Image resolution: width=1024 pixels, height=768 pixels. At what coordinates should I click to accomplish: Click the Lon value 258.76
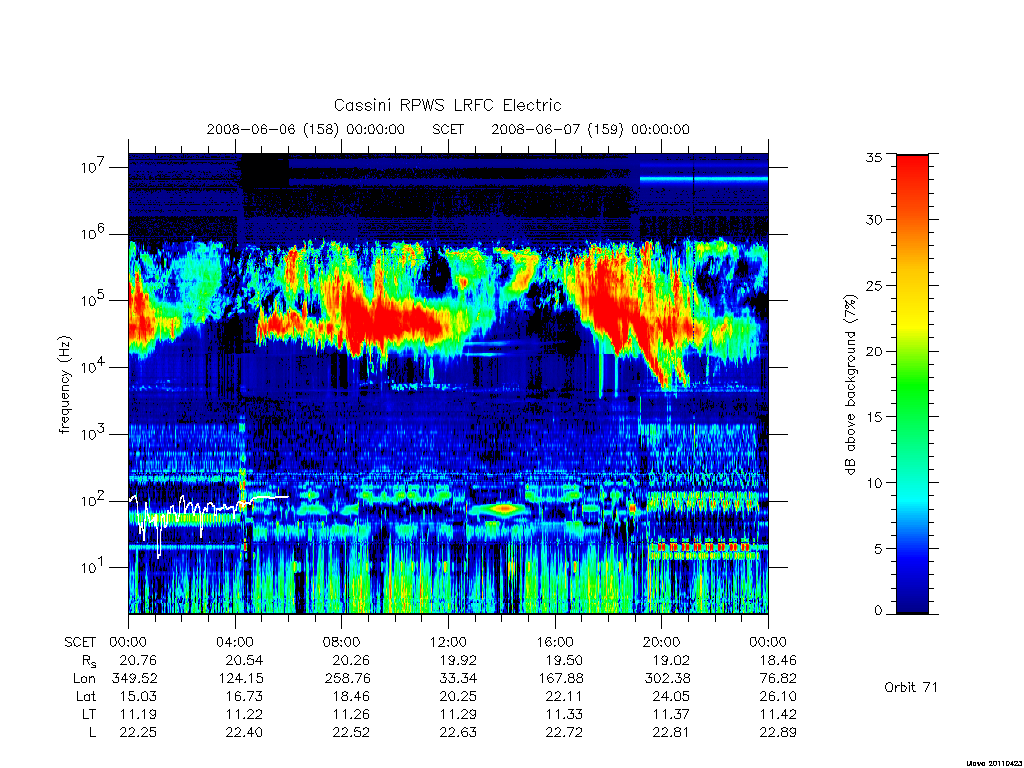click(x=347, y=679)
